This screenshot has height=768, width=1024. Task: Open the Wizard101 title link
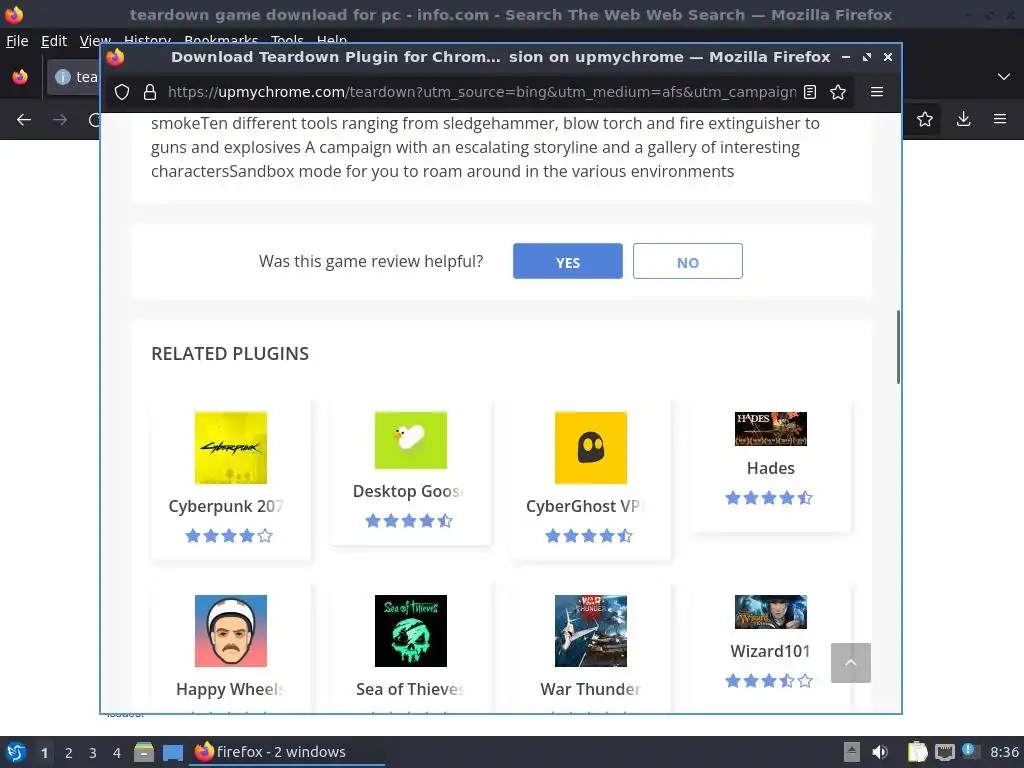(771, 651)
